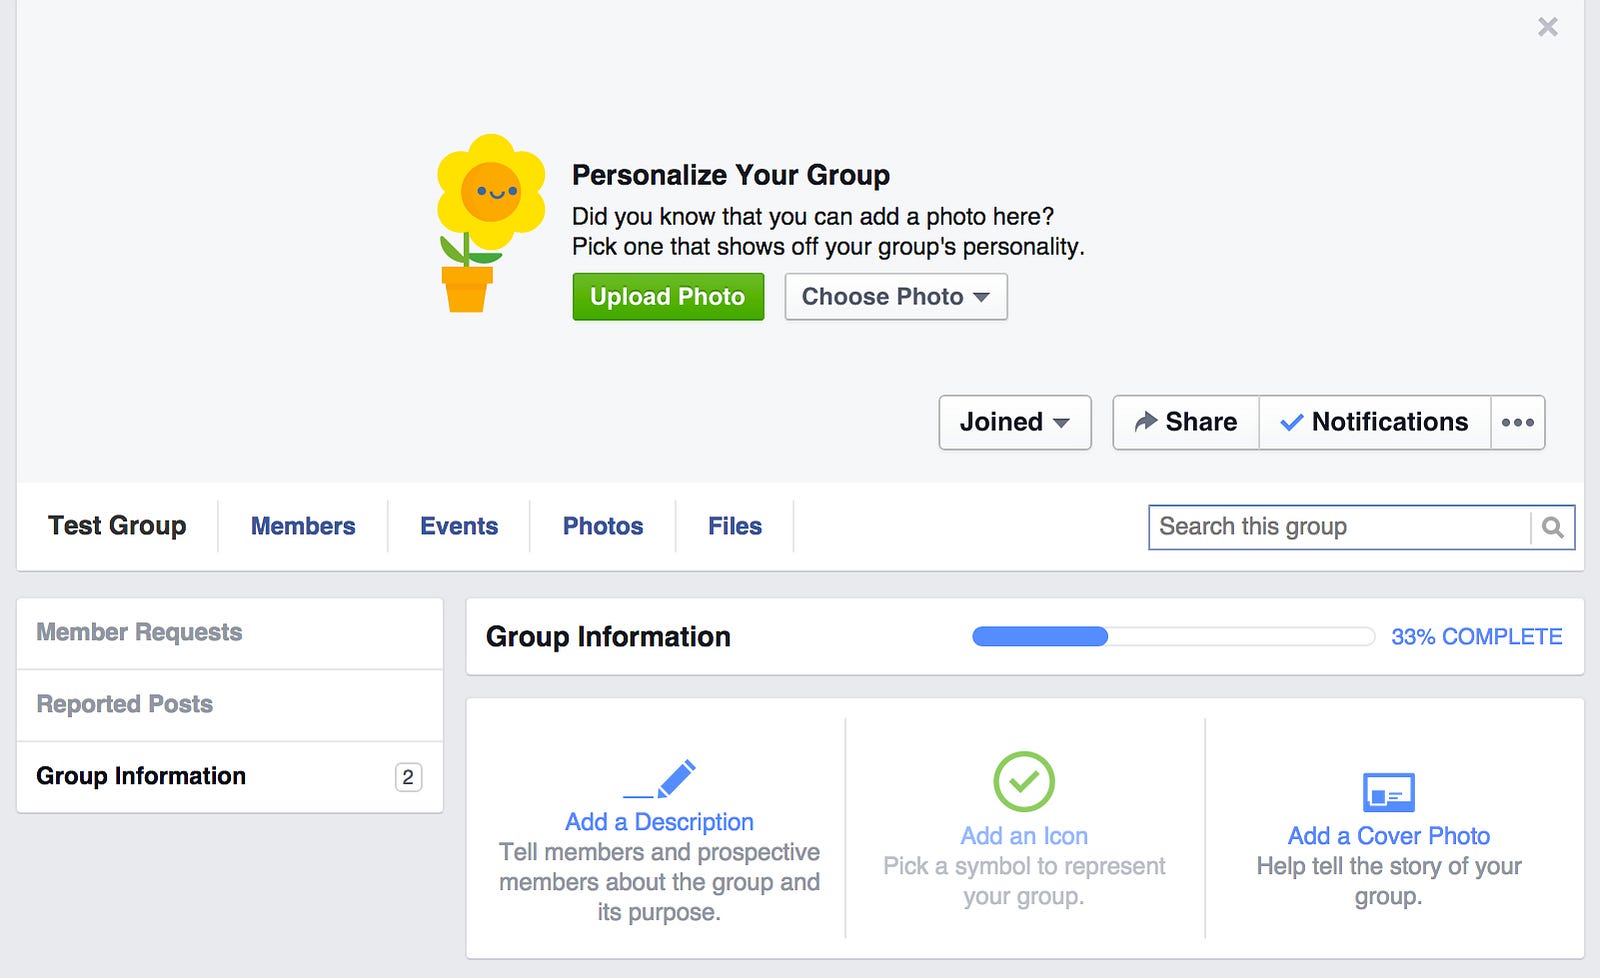The image size is (1600, 978).
Task: Close the Personalize Your Group banner
Action: coord(1547,27)
